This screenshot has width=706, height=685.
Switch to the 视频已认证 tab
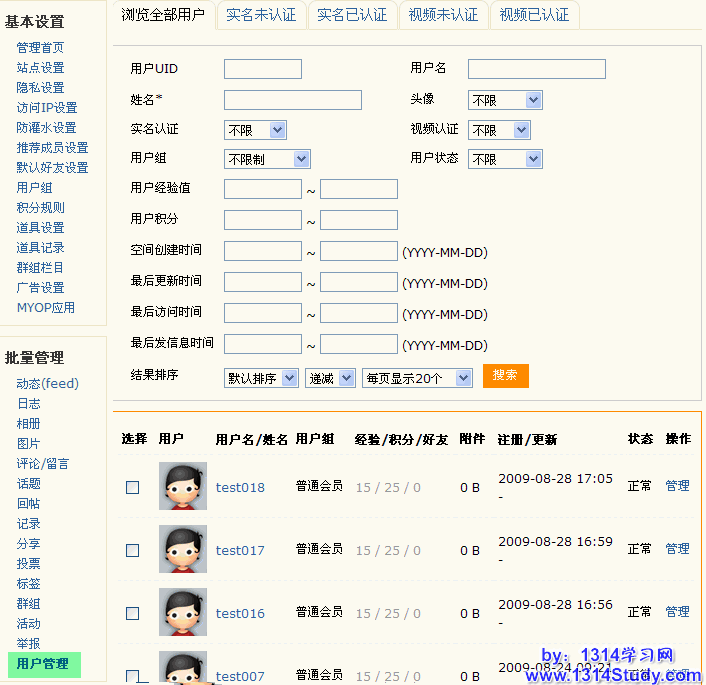(x=534, y=15)
